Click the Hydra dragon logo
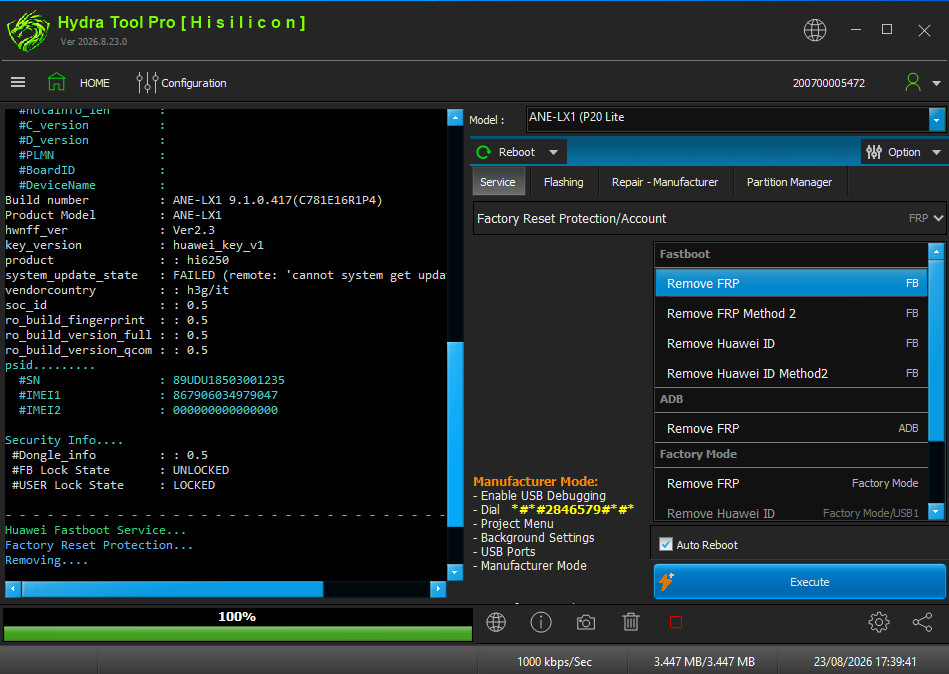The image size is (949, 674). [x=28, y=31]
